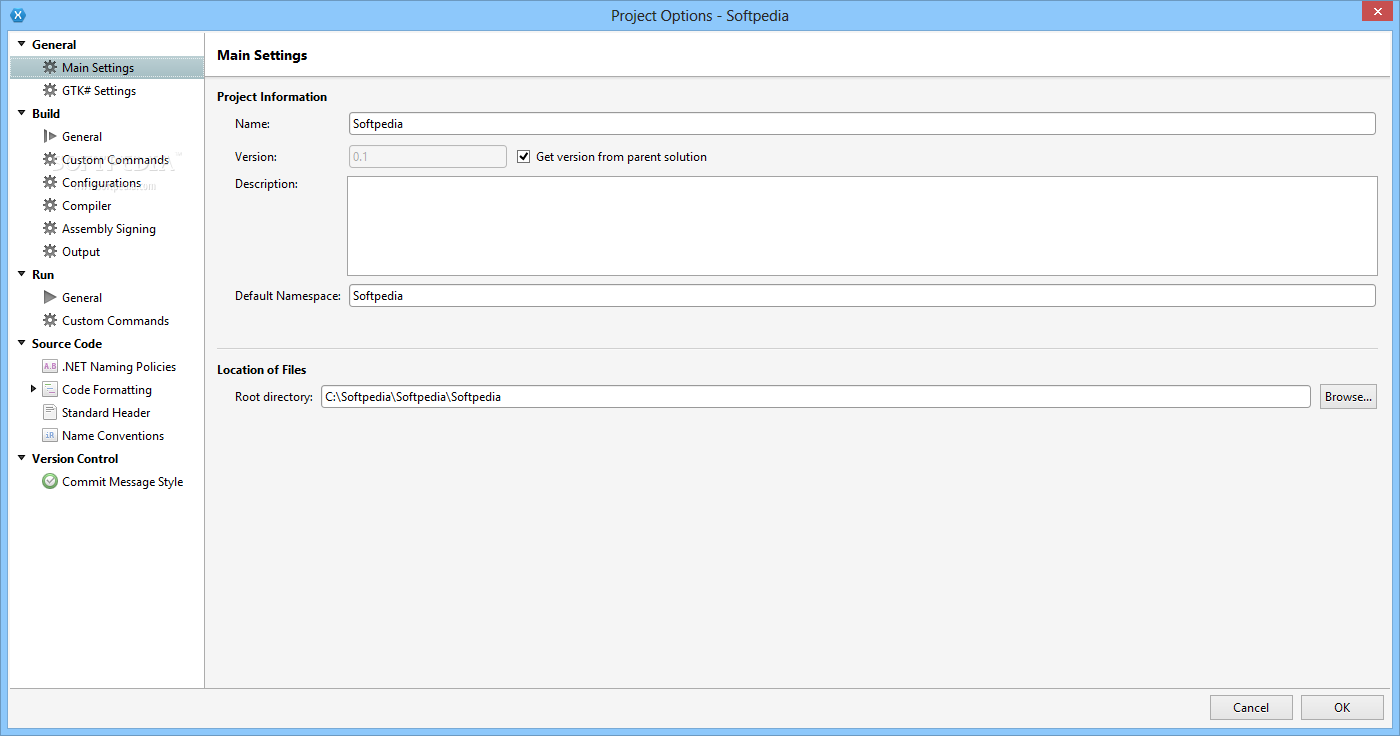Toggle Get version from parent solution checkbox
The image size is (1400, 736).
[523, 156]
